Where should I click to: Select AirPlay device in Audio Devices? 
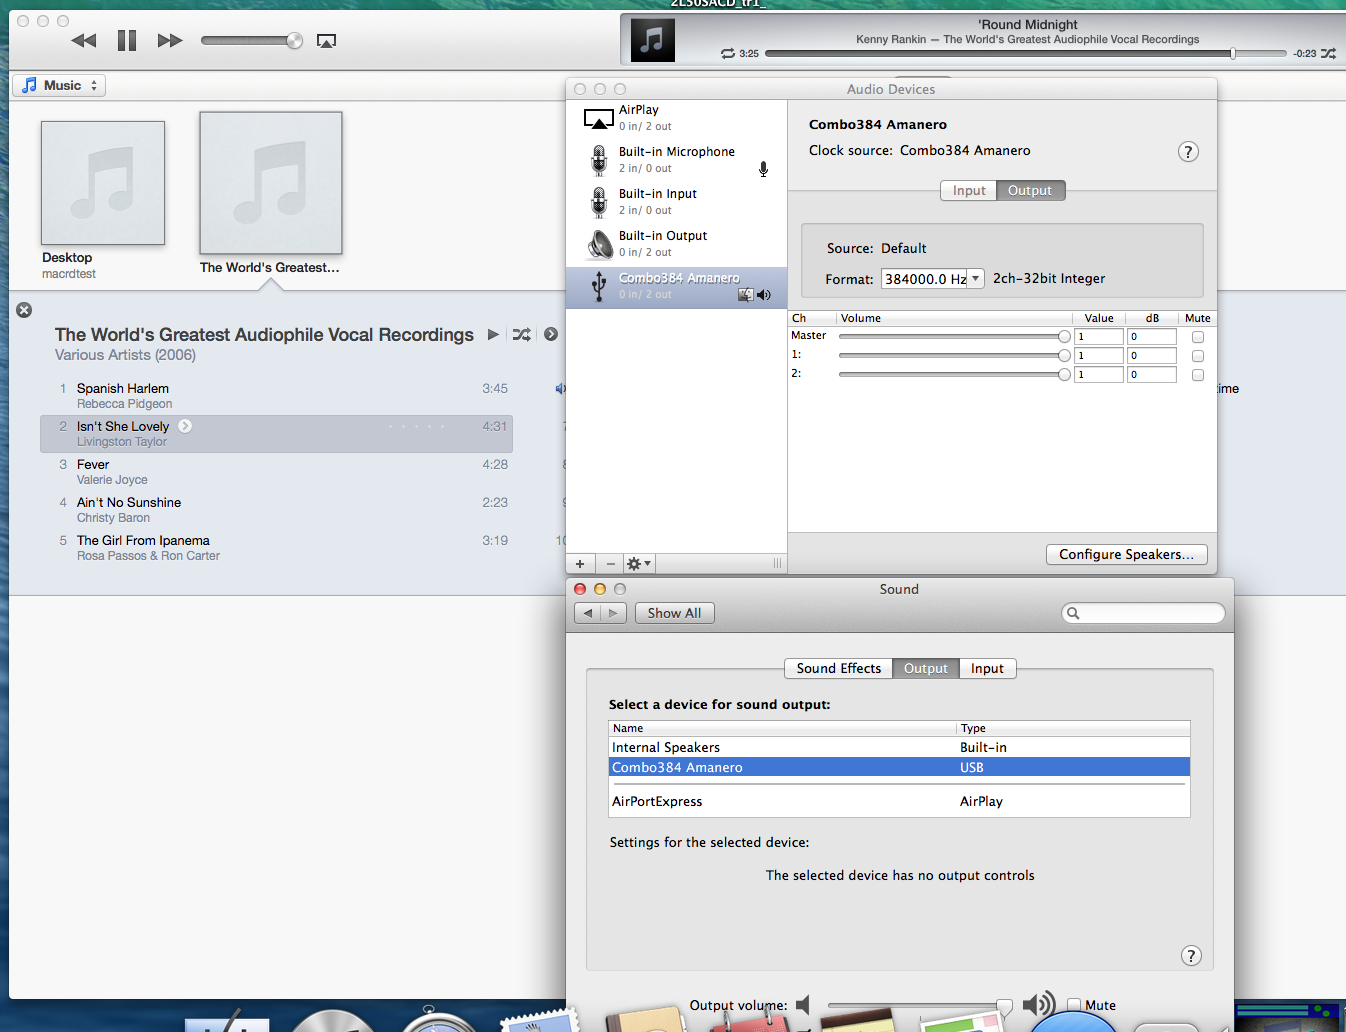pos(677,119)
